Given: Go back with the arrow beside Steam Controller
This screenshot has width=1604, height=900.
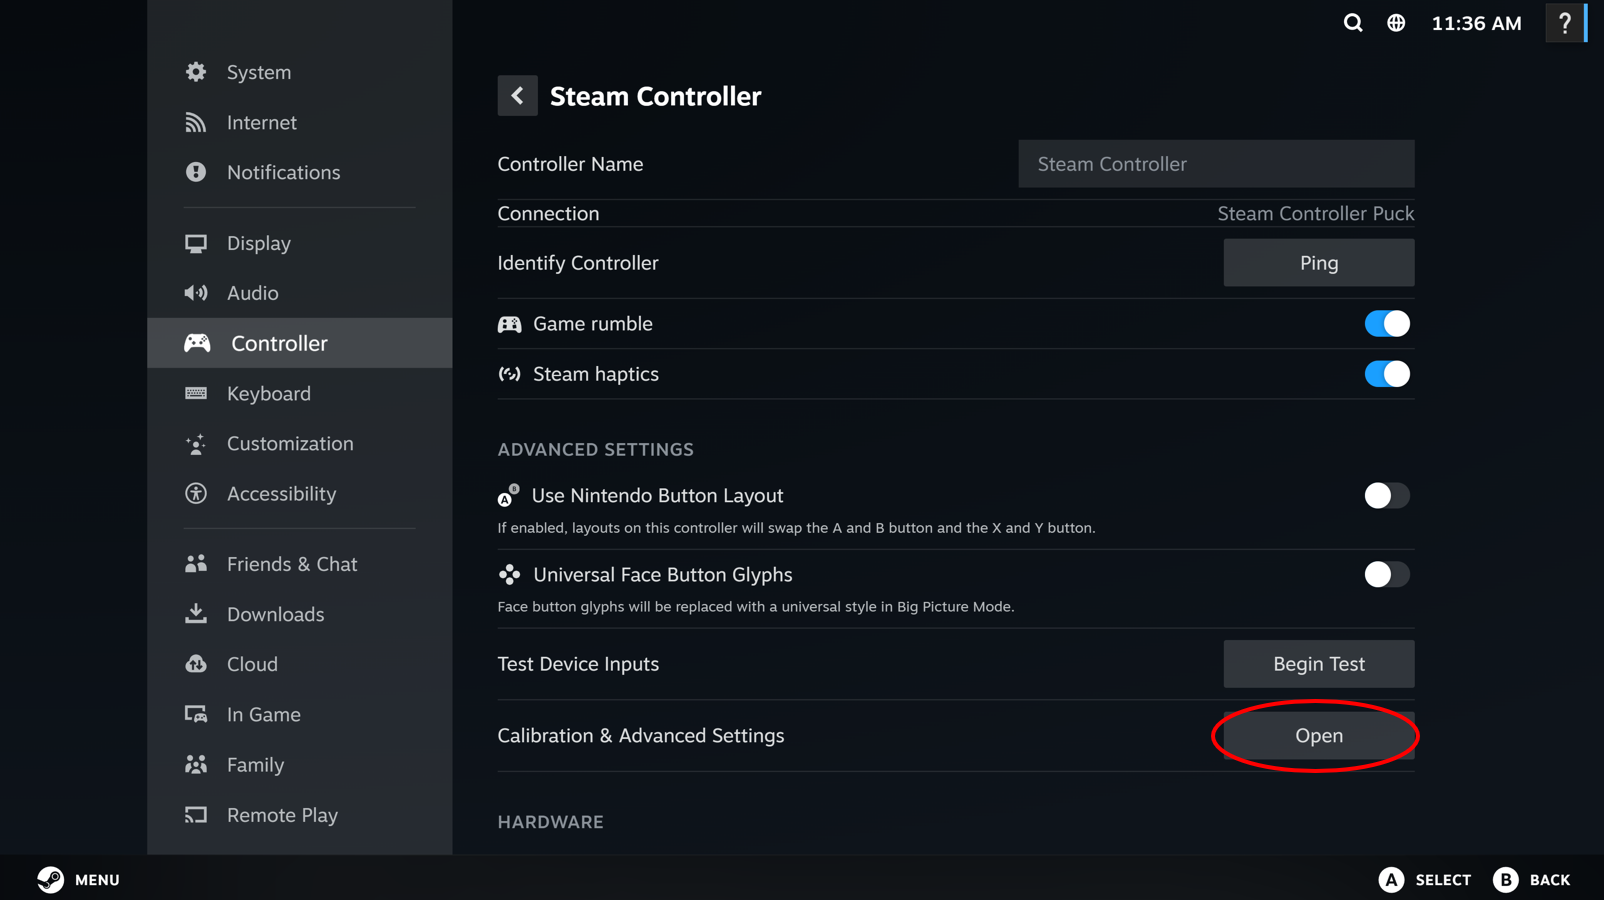Looking at the screenshot, I should tap(517, 96).
